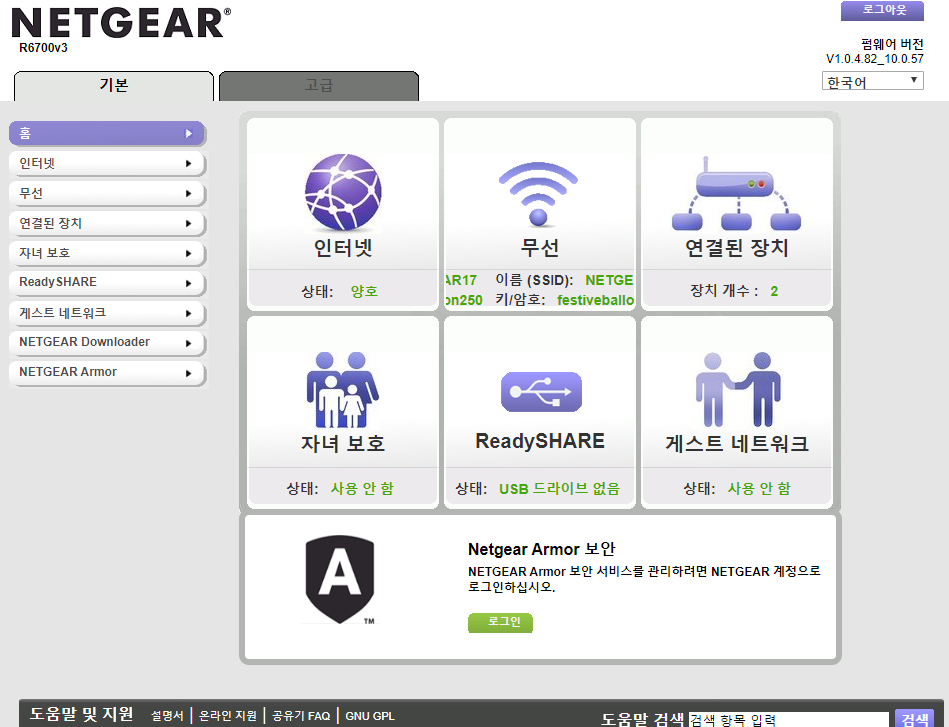949x727 pixels.
Task: Click the 자녀 보호 status 사용 안 함
Action: tap(362, 489)
